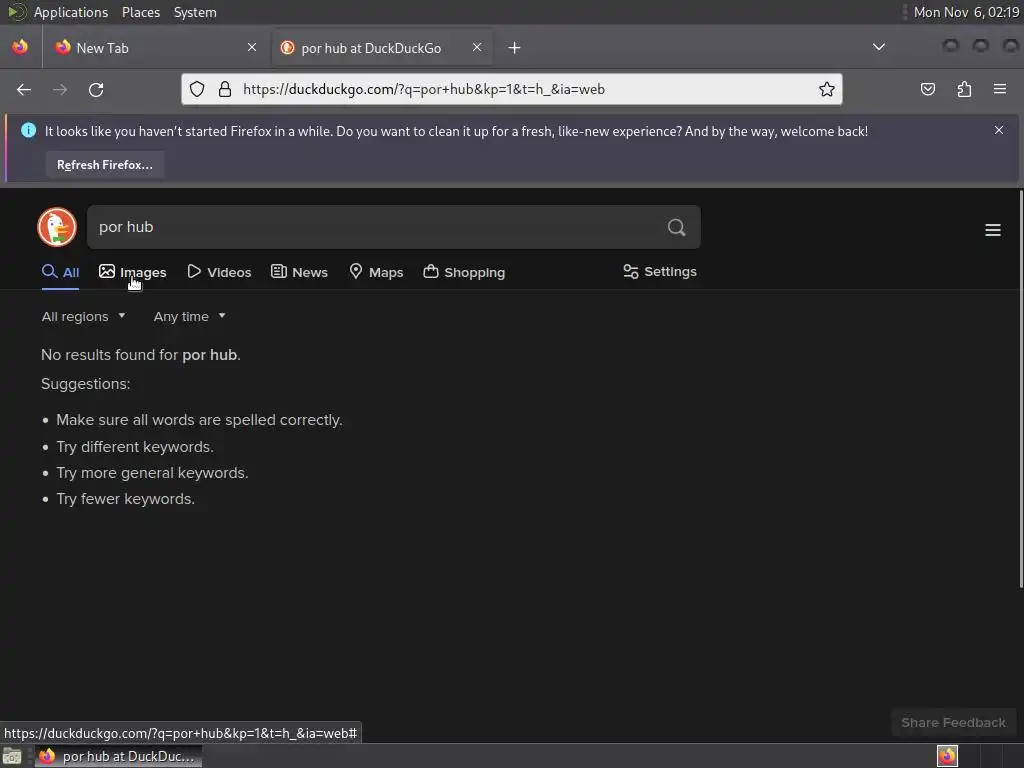Open the Applications menu
Screen dimensions: 1024x768
click(x=71, y=12)
